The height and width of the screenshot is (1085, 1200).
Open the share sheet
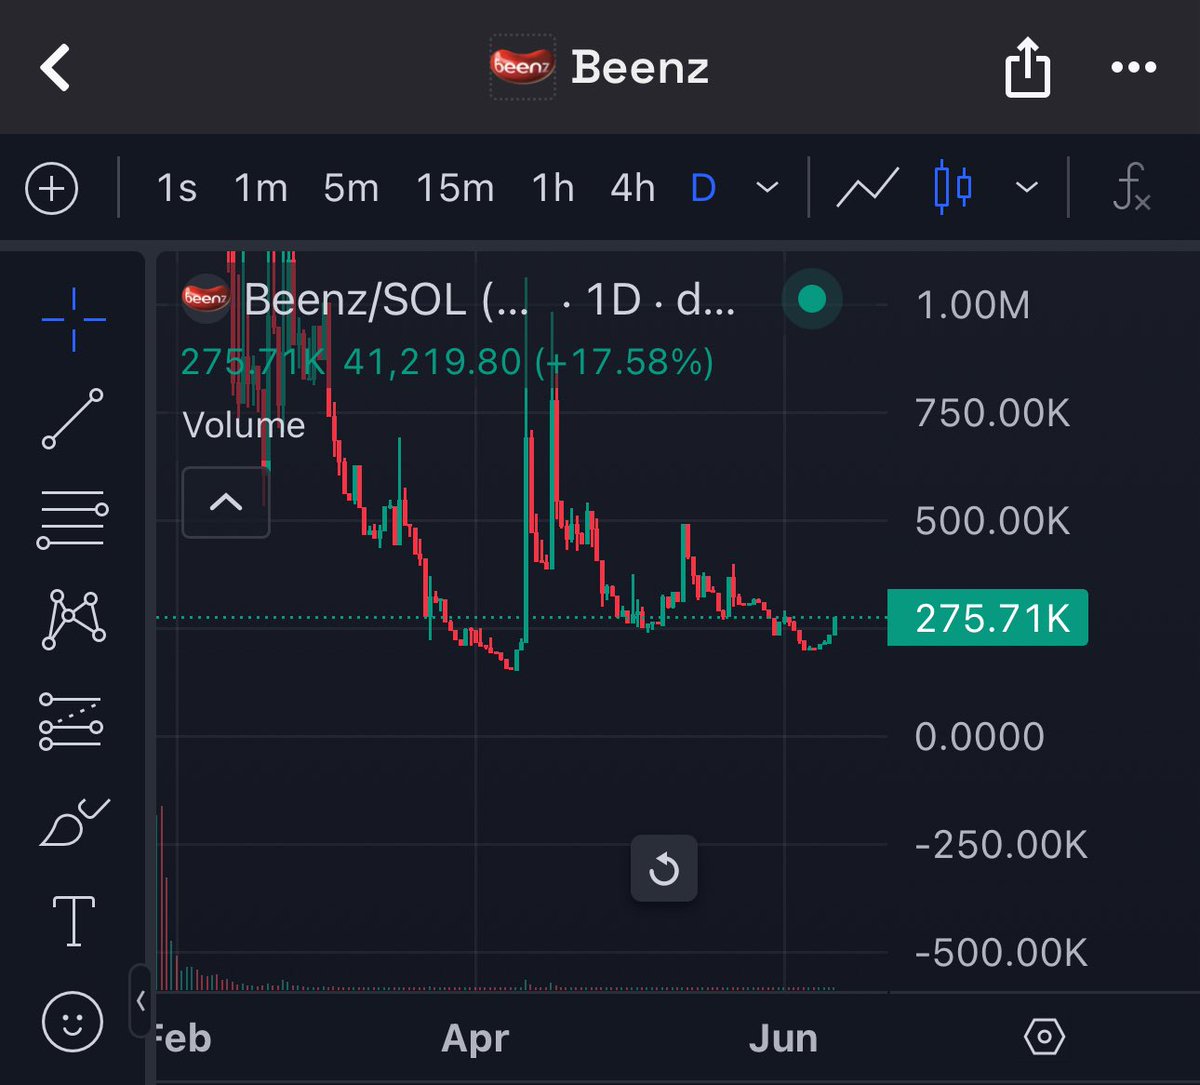click(1027, 67)
